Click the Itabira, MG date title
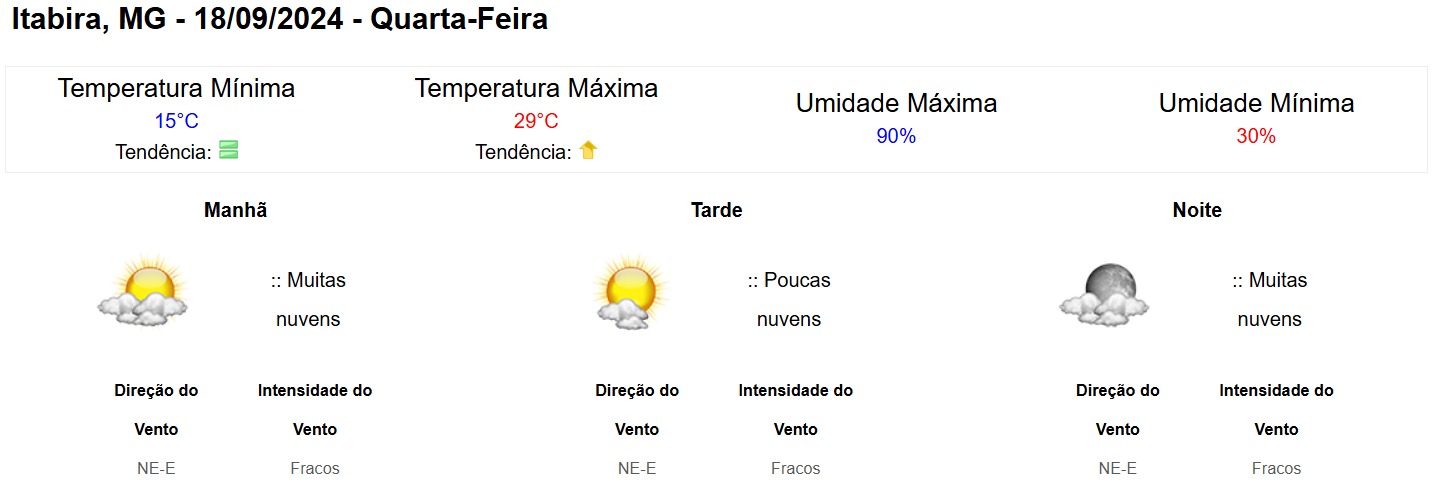 [279, 19]
